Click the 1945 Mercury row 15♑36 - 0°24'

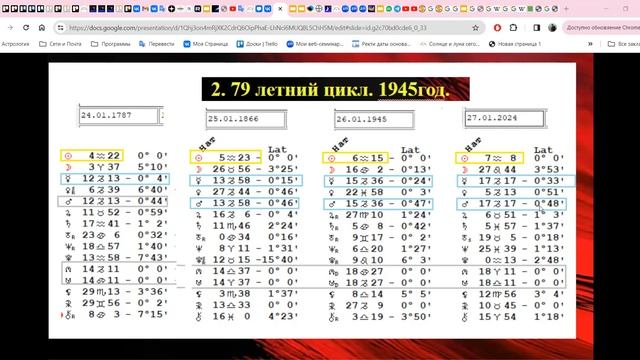[378, 181]
